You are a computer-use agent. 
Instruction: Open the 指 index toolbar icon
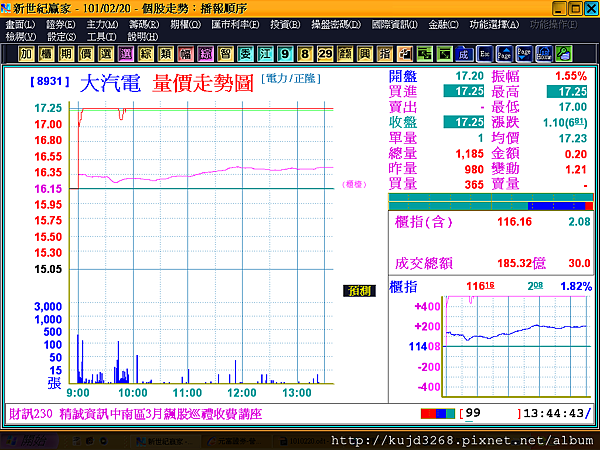(x=385, y=54)
